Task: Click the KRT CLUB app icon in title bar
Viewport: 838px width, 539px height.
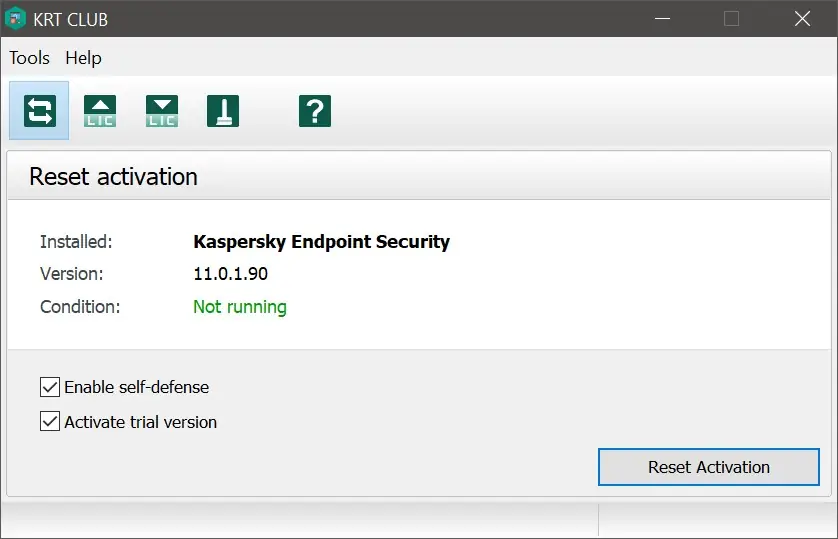Action: pyautogui.click(x=16, y=19)
